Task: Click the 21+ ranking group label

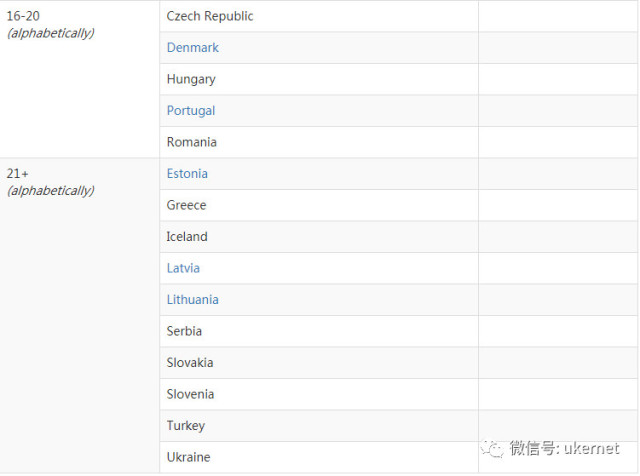Action: 17,174
